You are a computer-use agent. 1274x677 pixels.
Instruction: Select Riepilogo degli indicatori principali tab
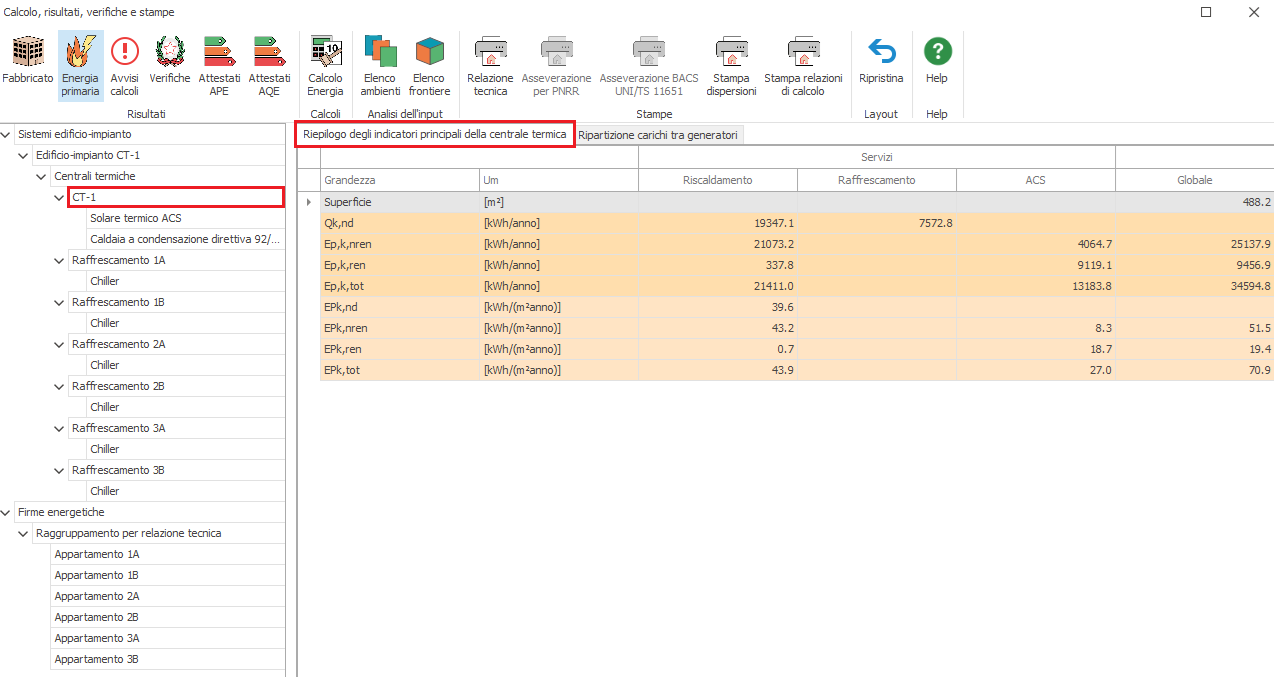(x=435, y=134)
